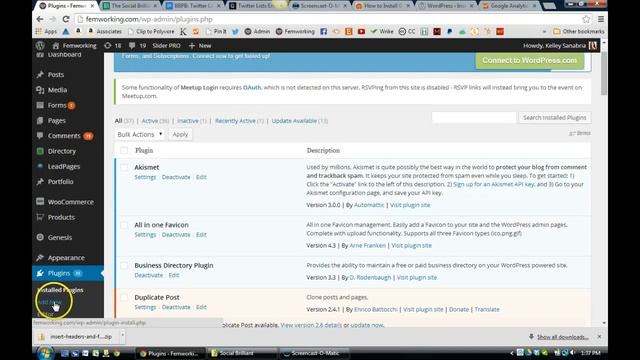Click the Search Installed Plugins button
640x360 pixels.
pos(554,118)
